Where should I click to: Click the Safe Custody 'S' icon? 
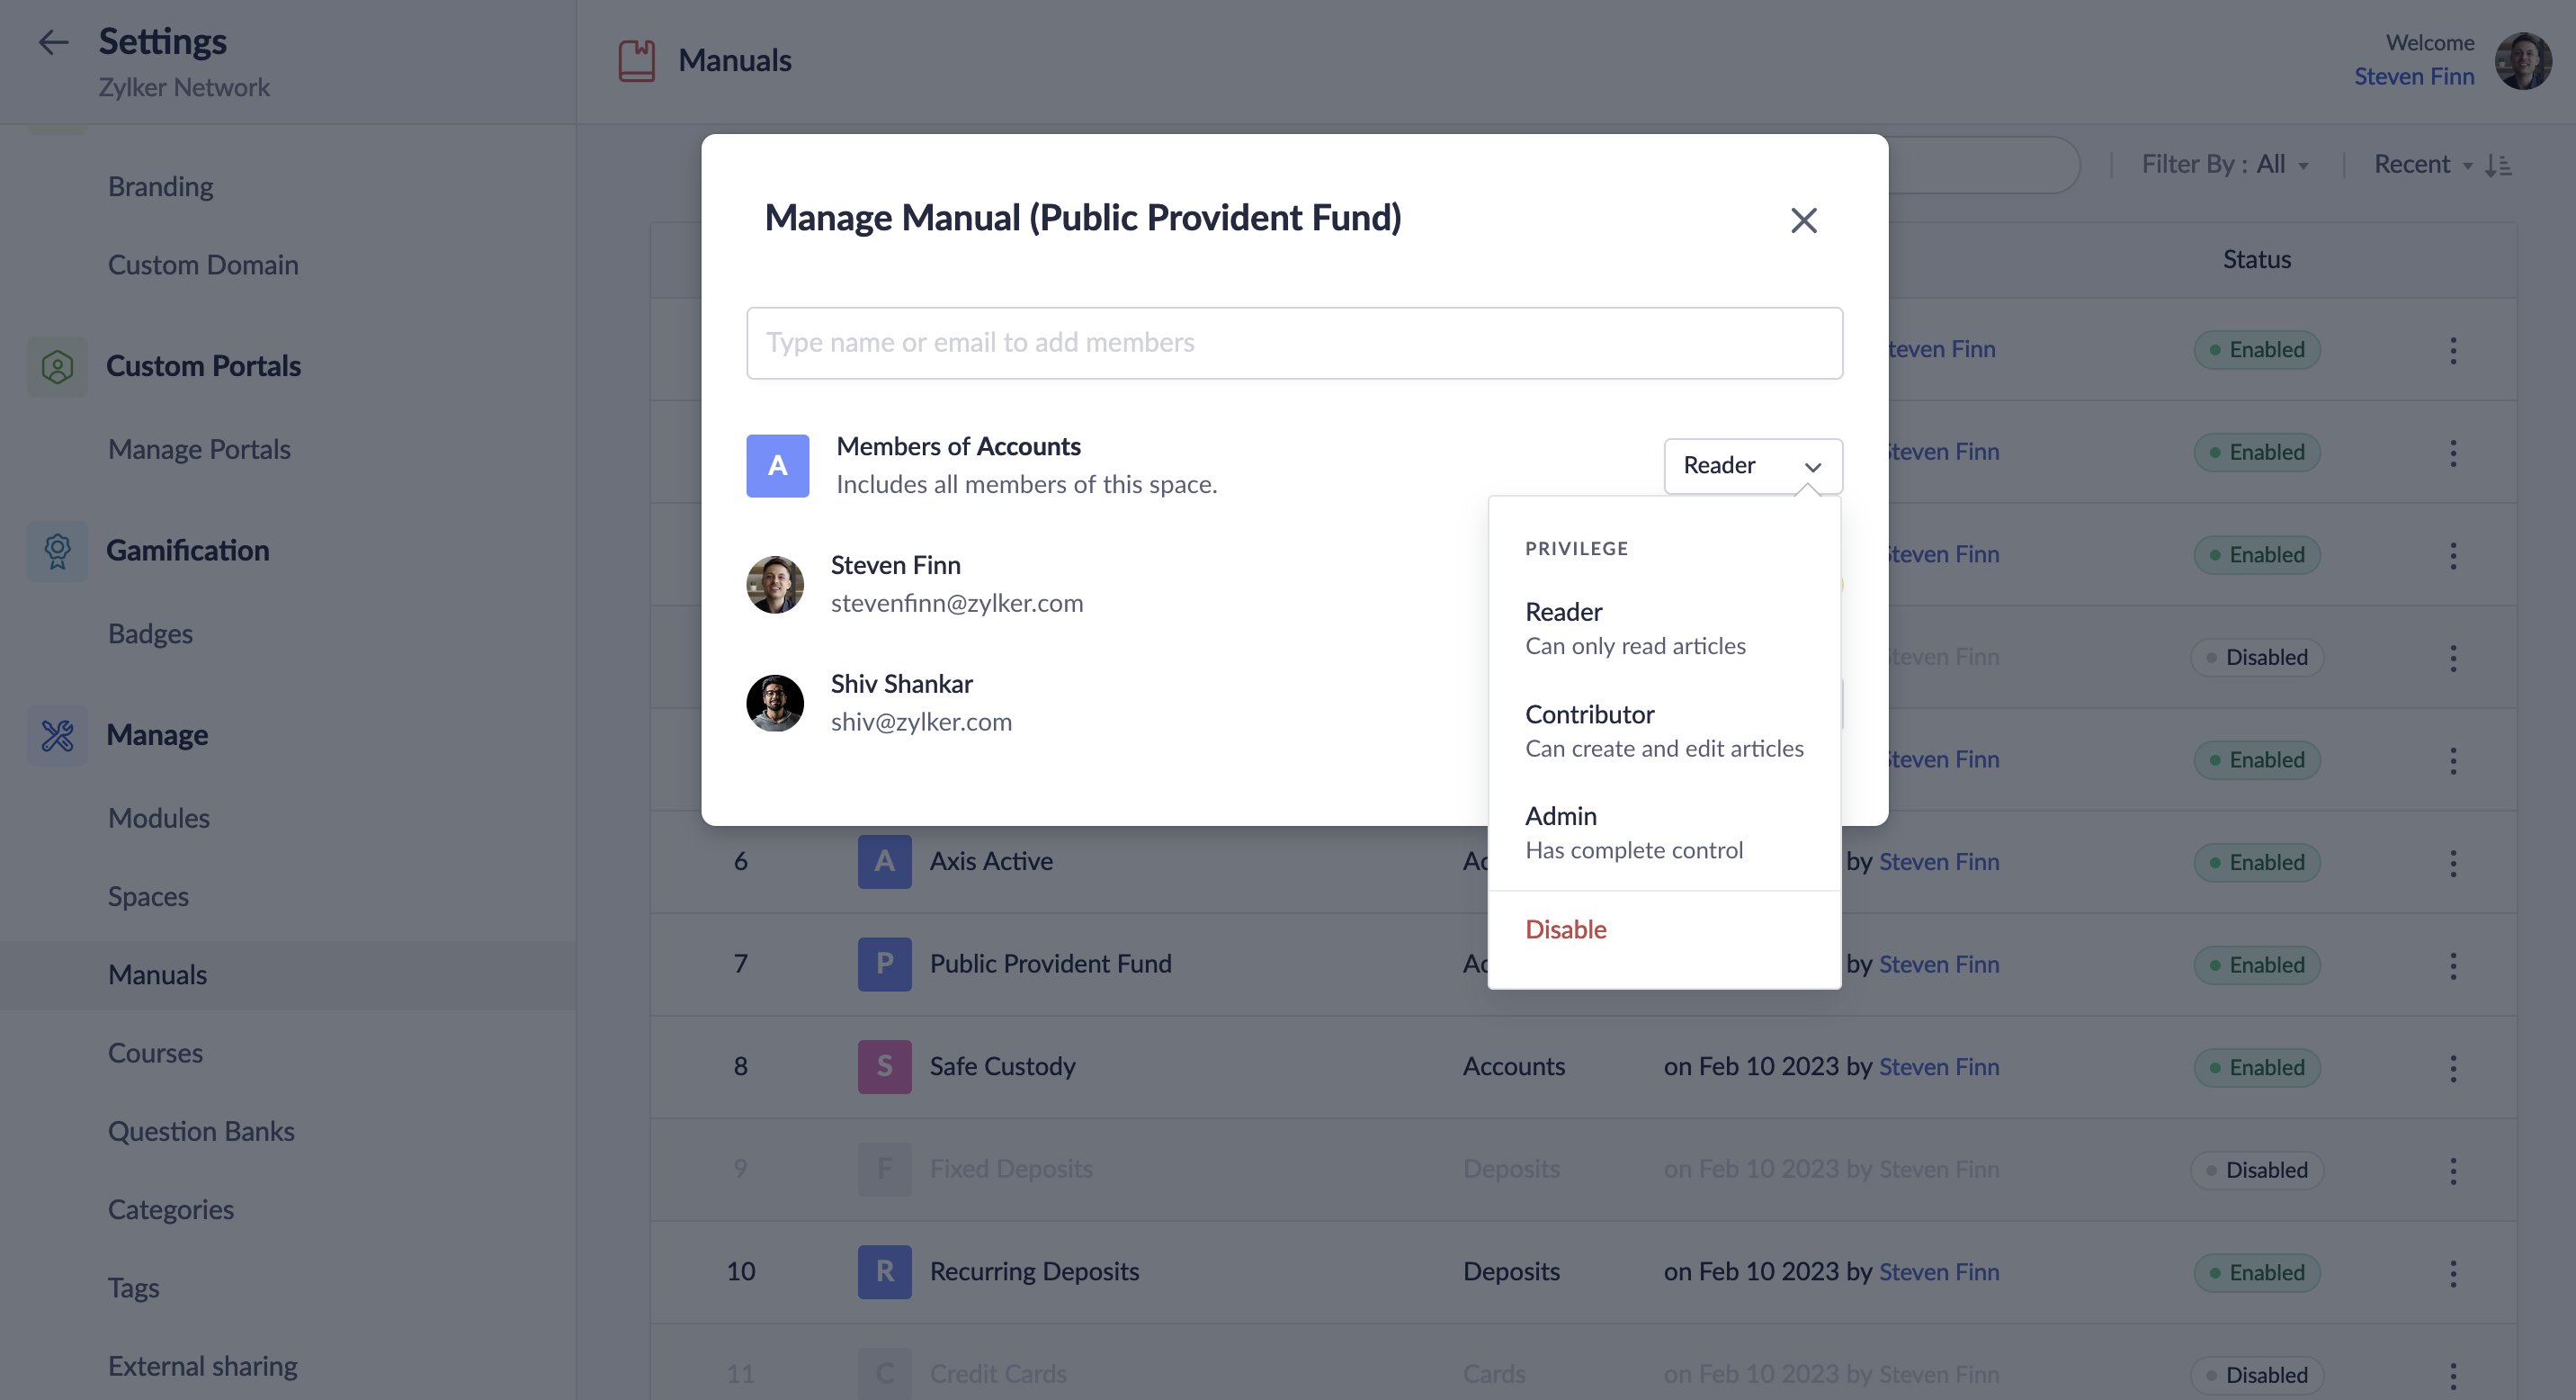884,1066
